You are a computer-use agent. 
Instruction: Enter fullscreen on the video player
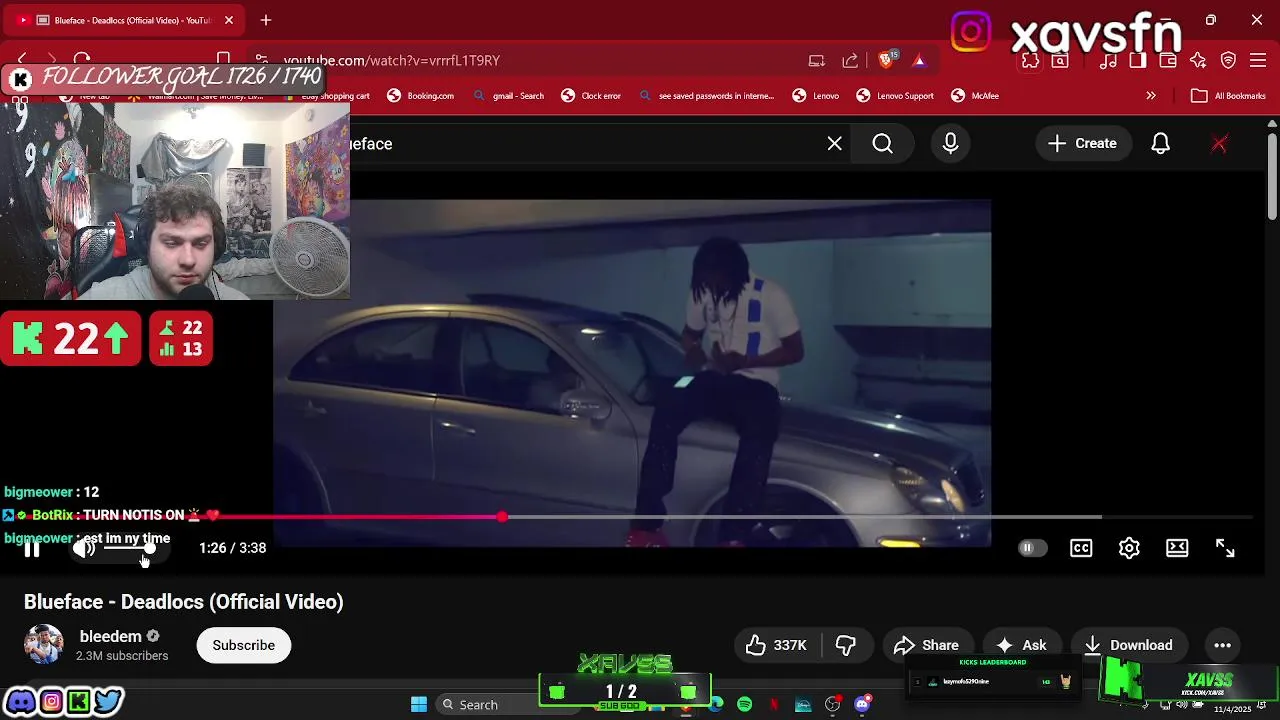[x=1225, y=548]
